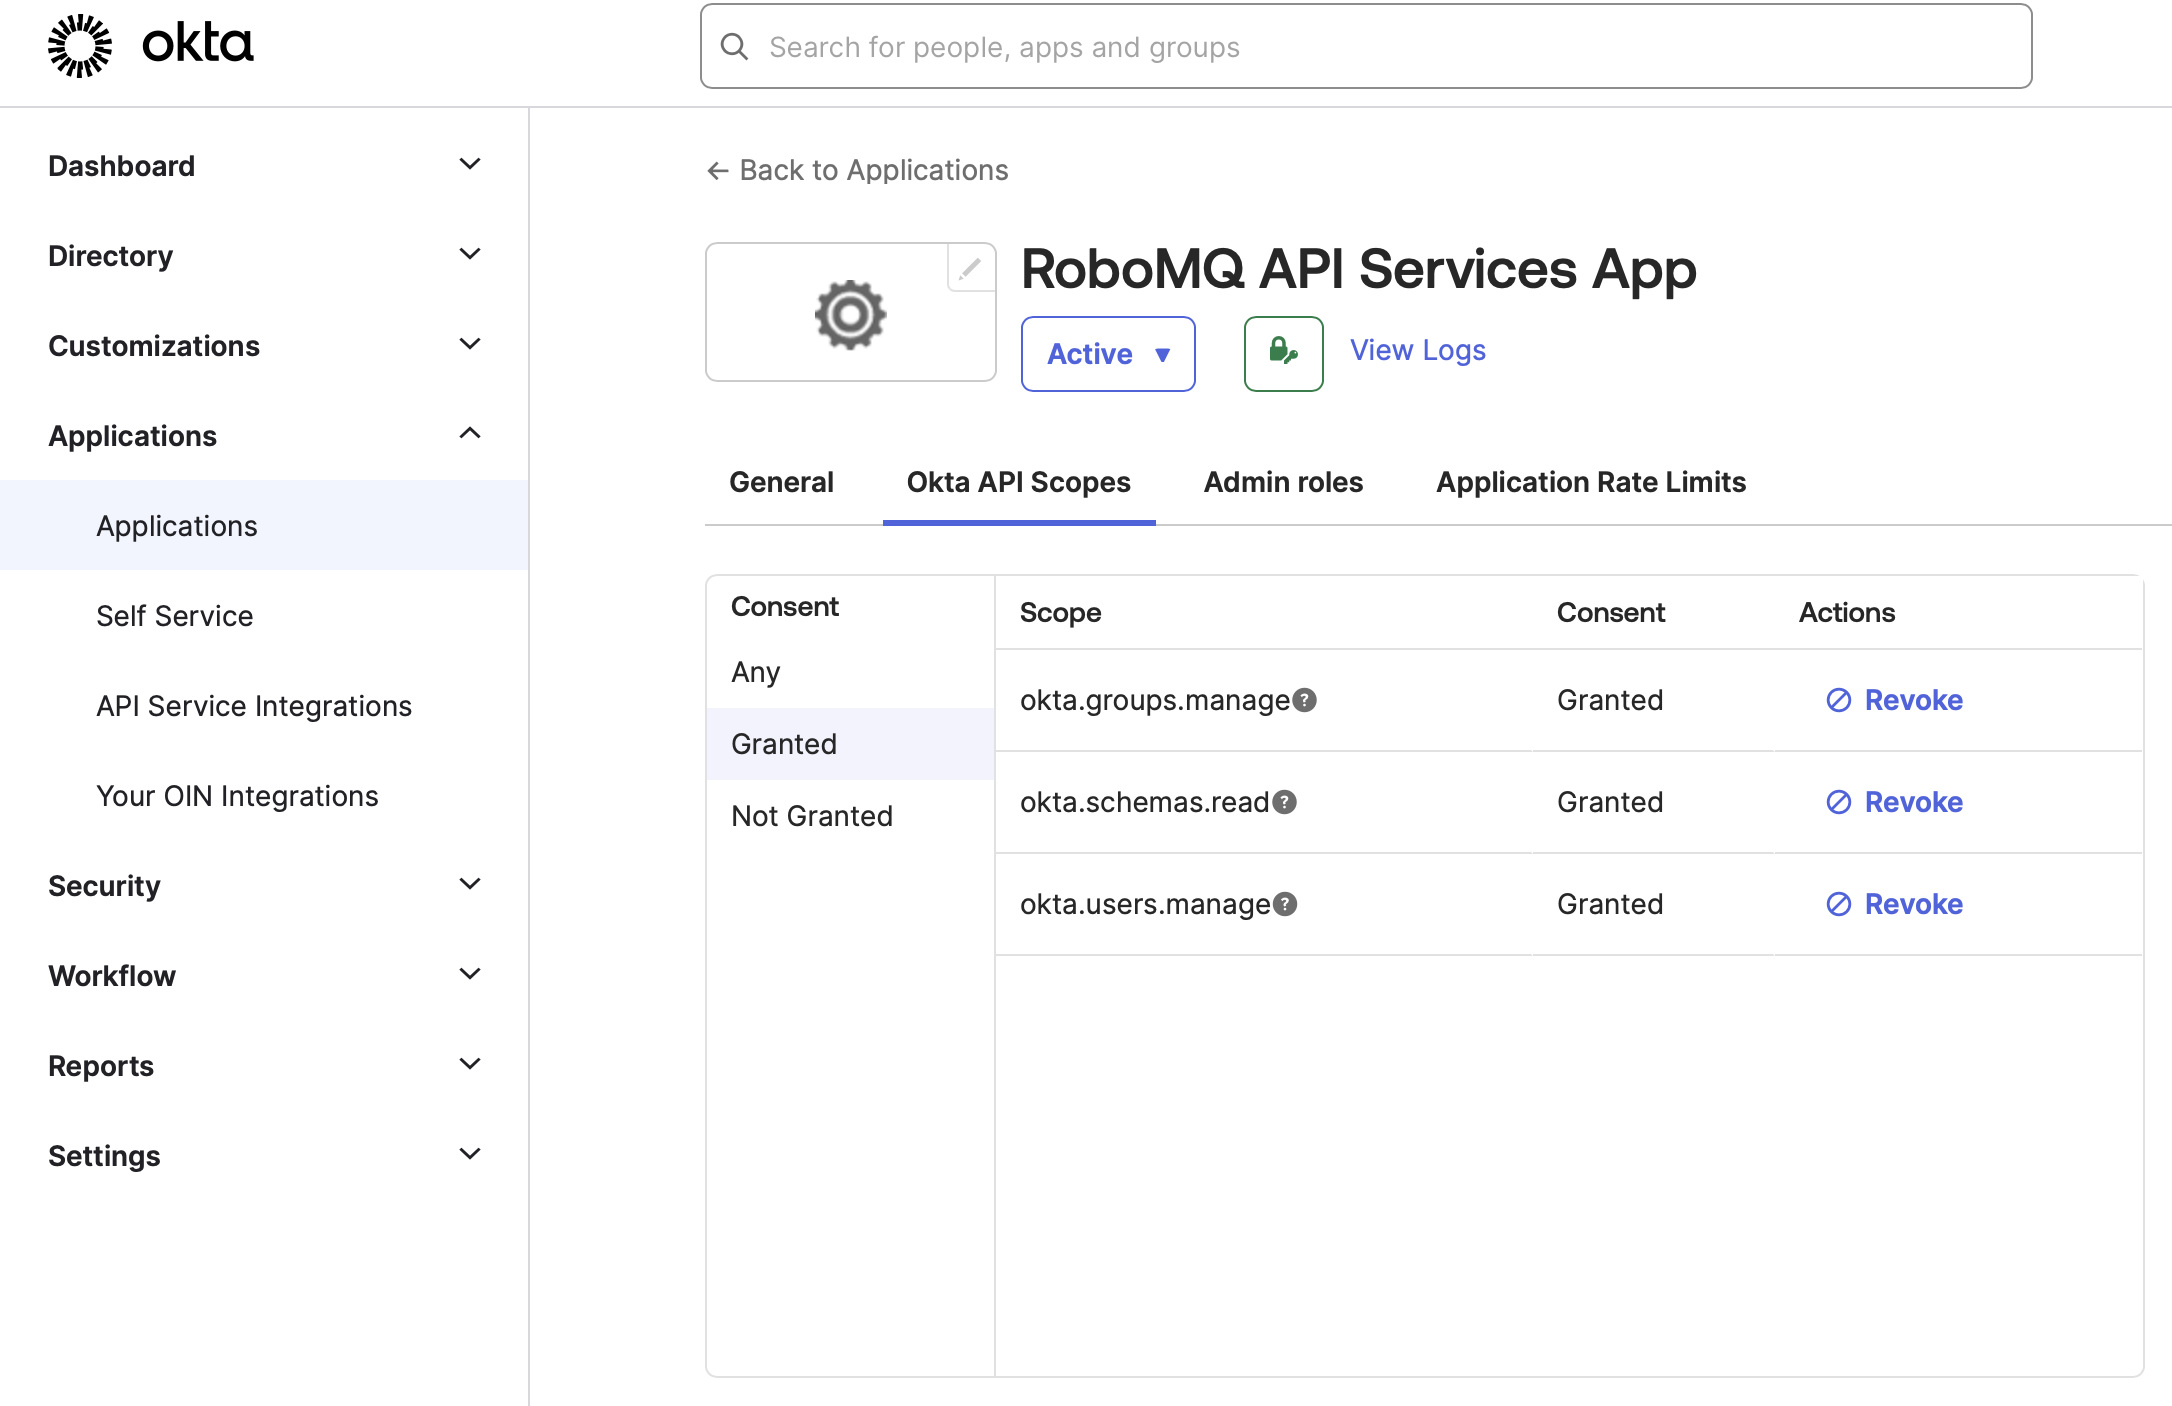
Task: Click help icon next to okta.users.manage
Action: click(1285, 904)
